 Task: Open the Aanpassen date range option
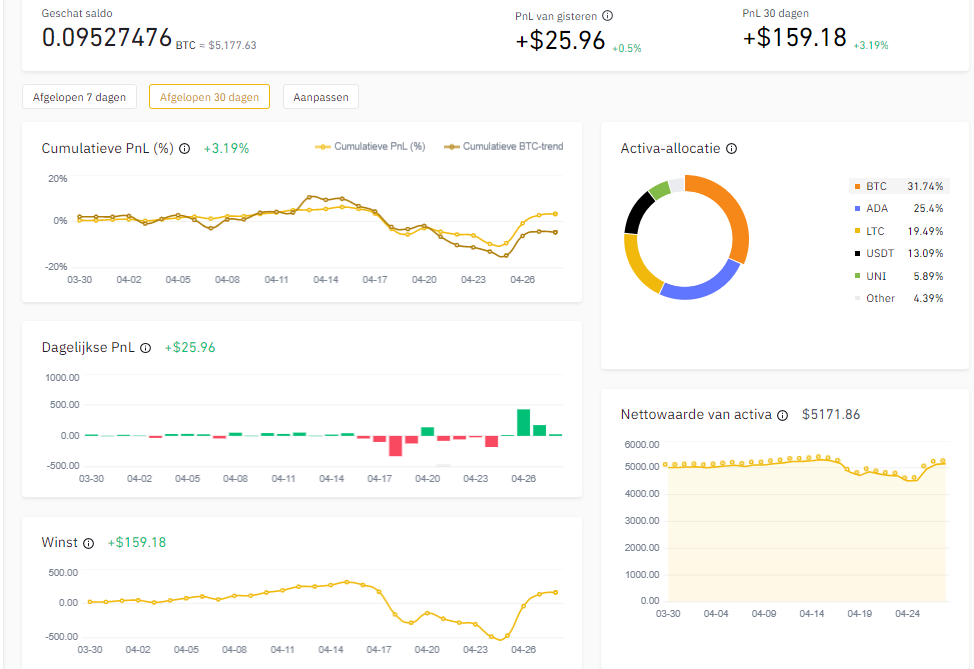[x=321, y=97]
